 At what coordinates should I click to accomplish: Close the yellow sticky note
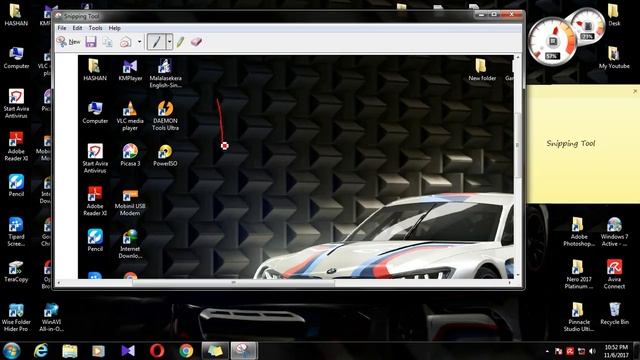tap(635, 91)
